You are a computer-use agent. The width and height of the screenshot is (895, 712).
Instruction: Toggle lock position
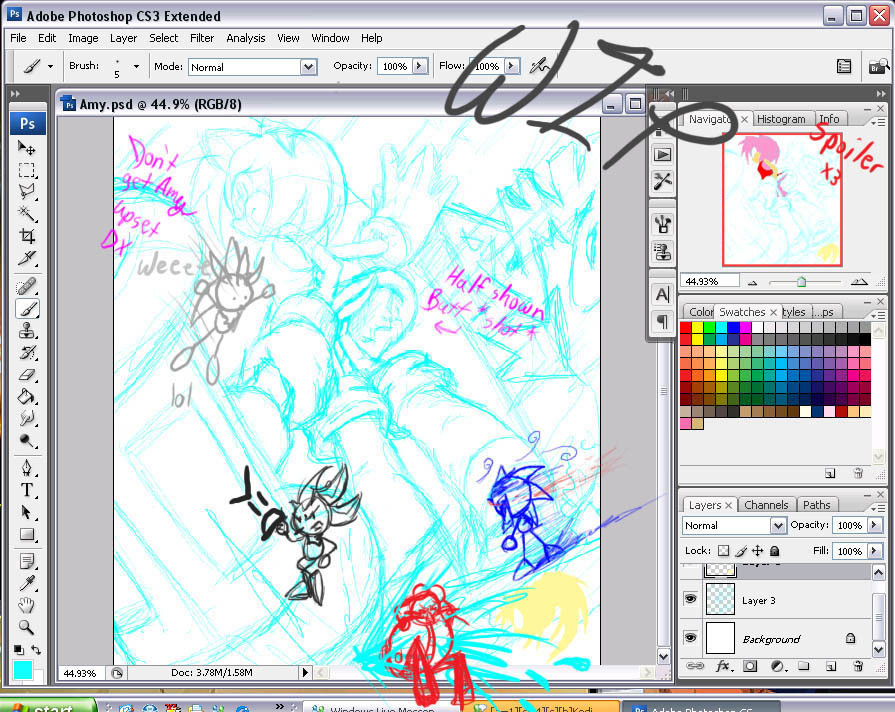pos(757,550)
